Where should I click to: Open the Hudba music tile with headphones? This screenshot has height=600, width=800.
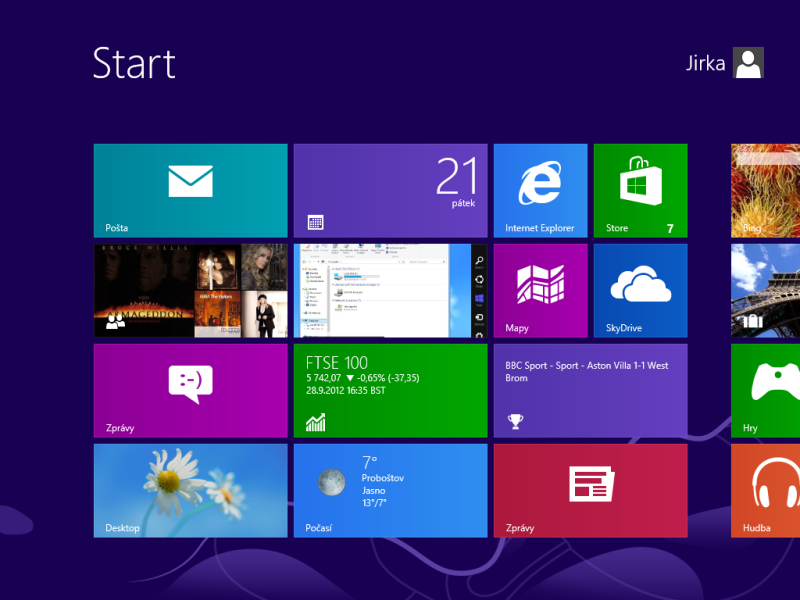[x=766, y=490]
